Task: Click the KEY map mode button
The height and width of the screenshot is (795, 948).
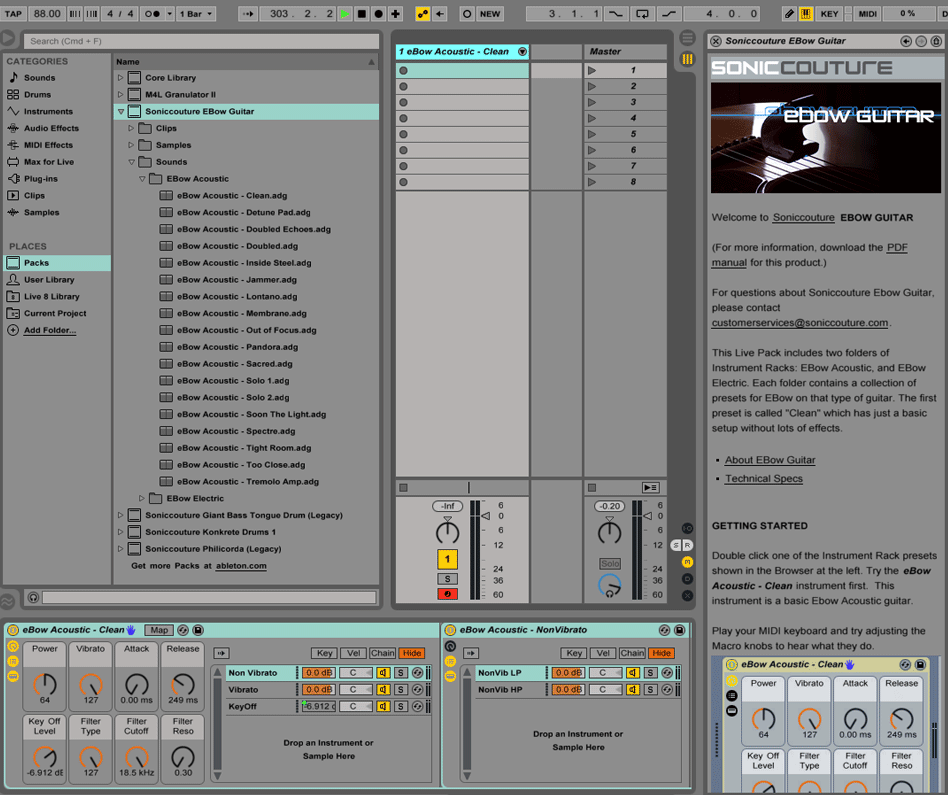Action: click(829, 14)
